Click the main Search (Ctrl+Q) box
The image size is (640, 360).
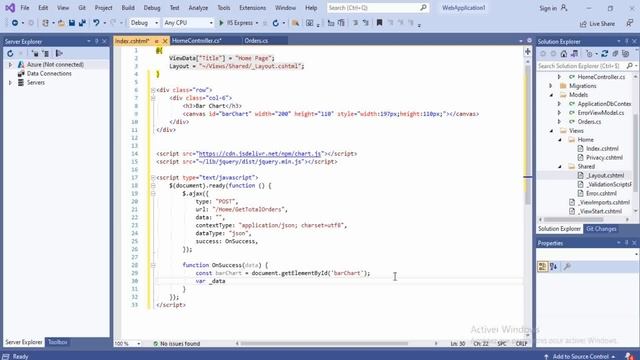click(x=378, y=8)
